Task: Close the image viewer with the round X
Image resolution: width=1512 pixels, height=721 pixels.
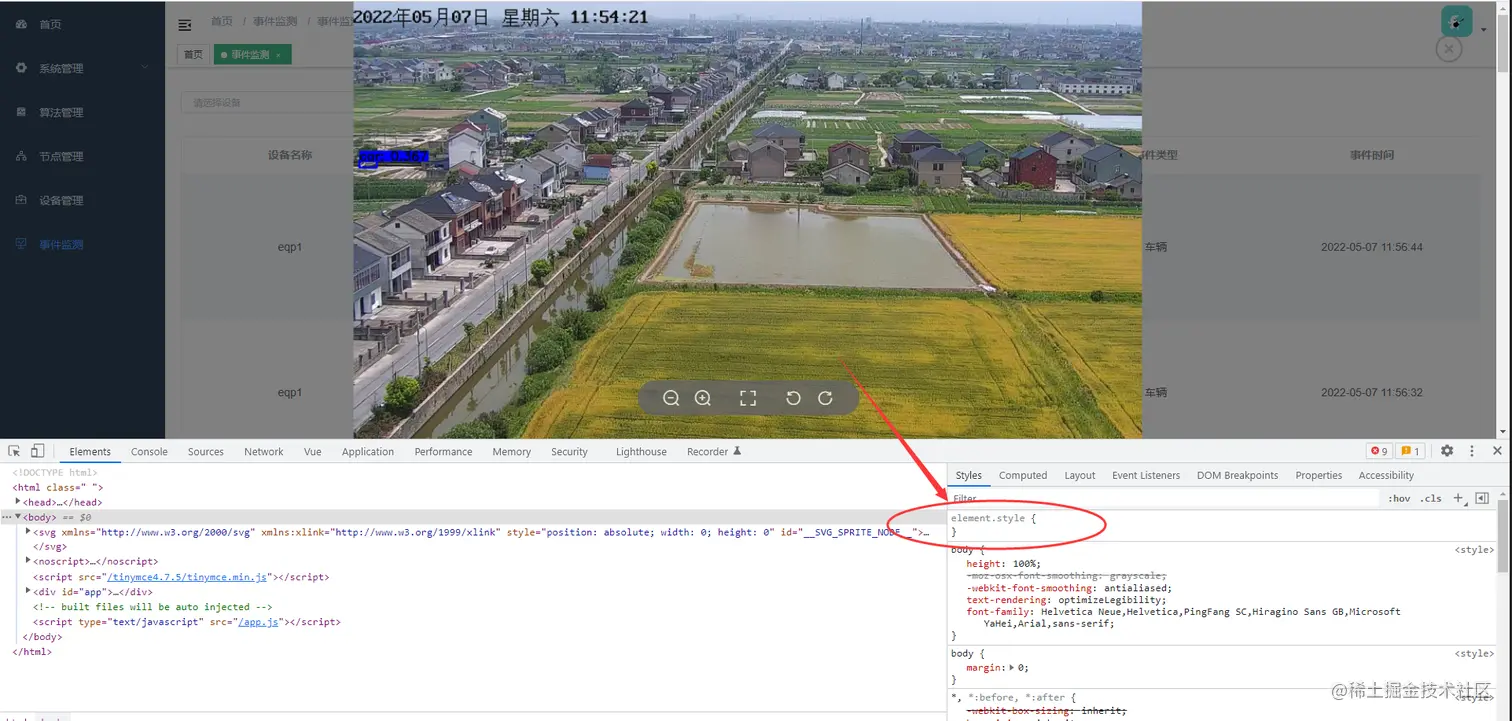Action: click(1449, 48)
